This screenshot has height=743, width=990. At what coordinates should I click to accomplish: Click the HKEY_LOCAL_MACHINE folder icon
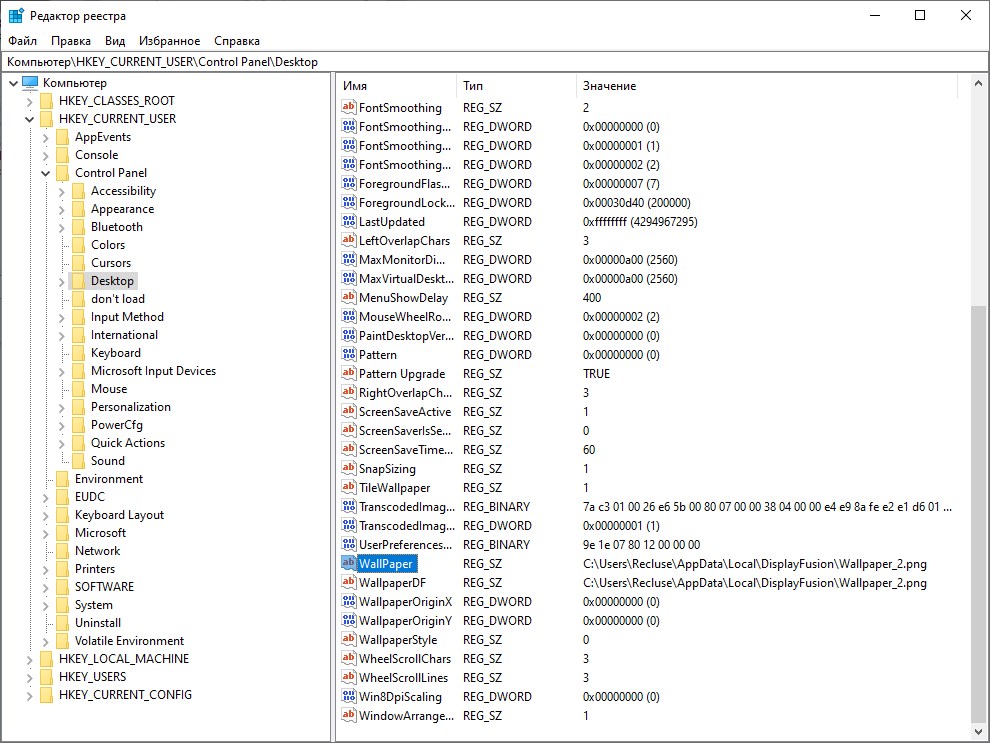pos(45,659)
